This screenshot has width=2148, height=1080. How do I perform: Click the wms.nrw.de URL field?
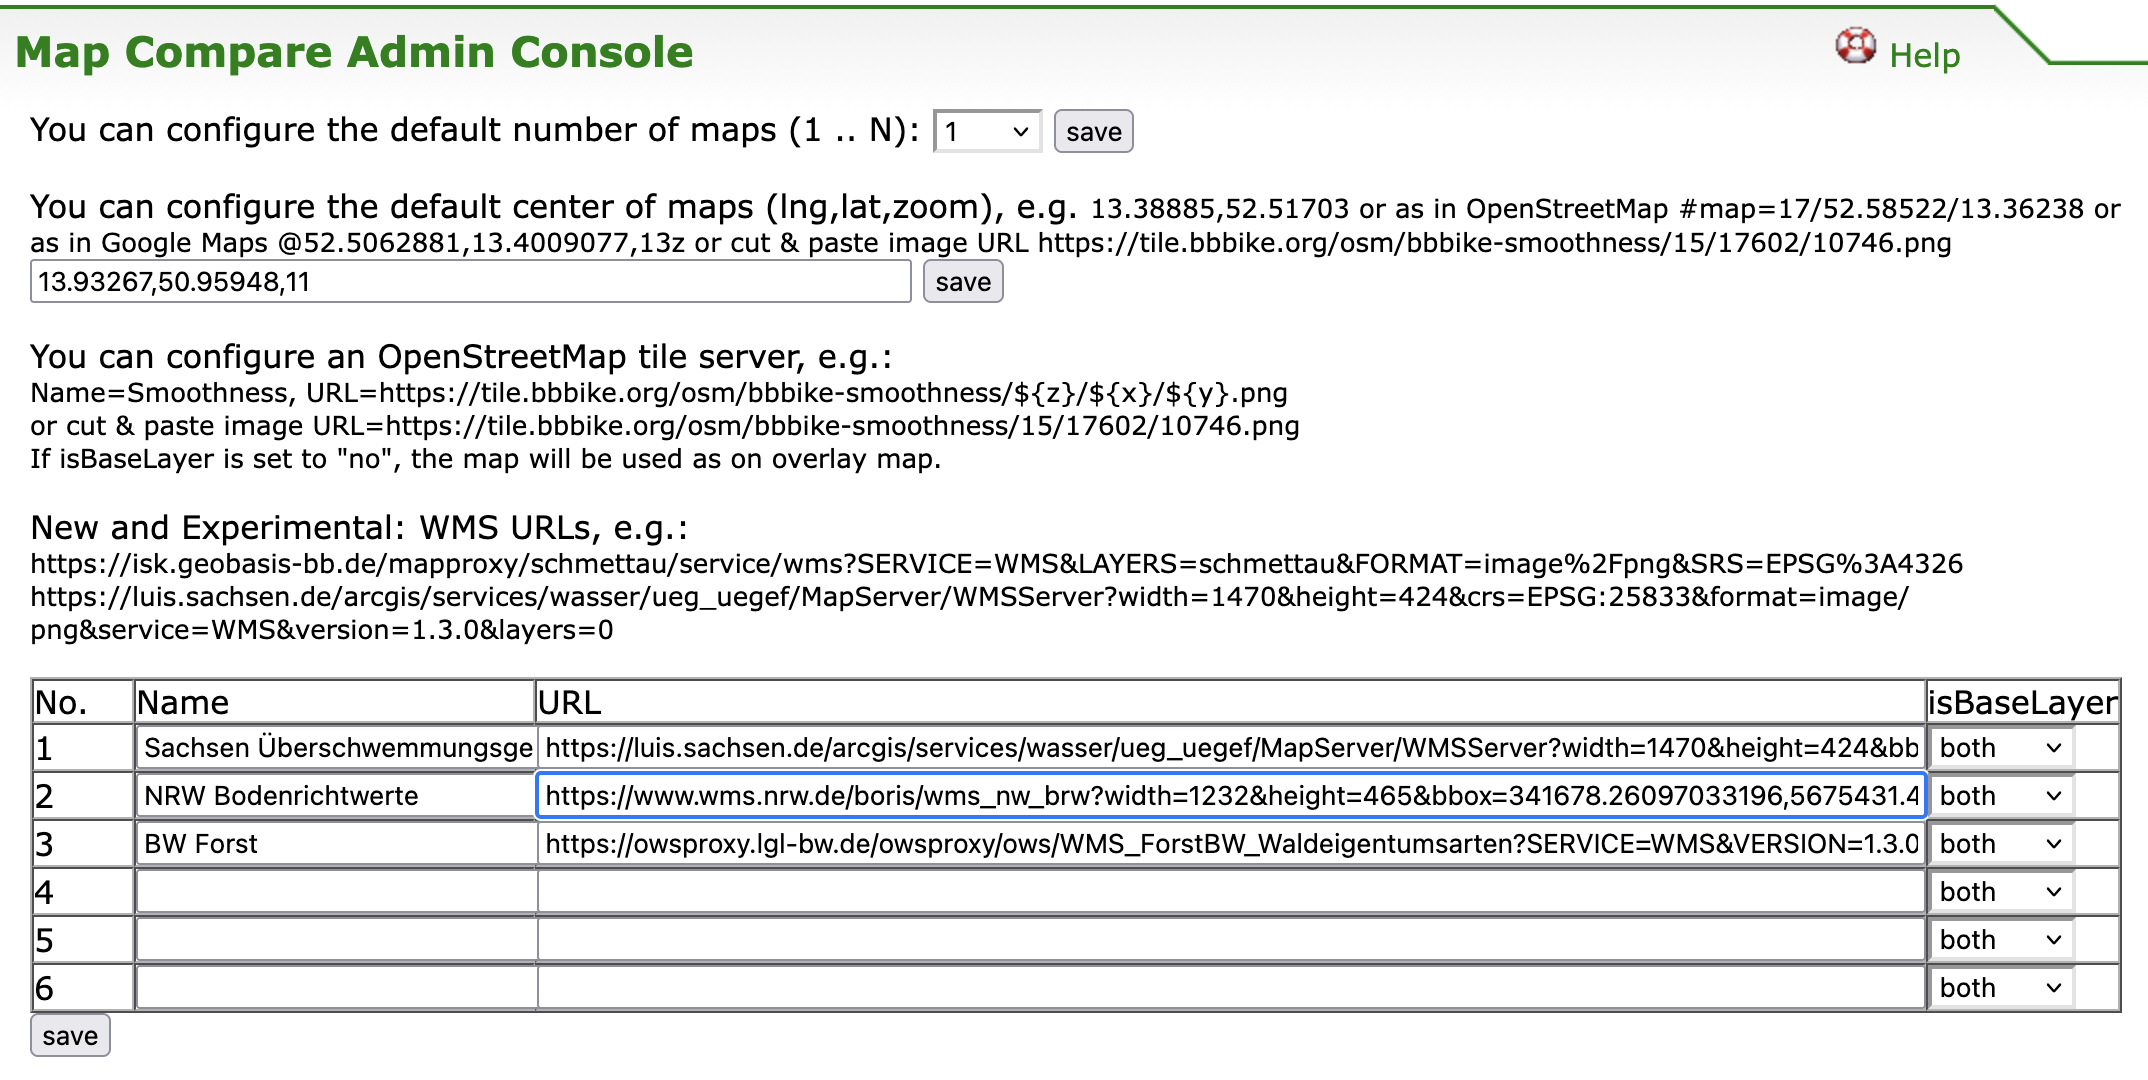tap(1230, 796)
